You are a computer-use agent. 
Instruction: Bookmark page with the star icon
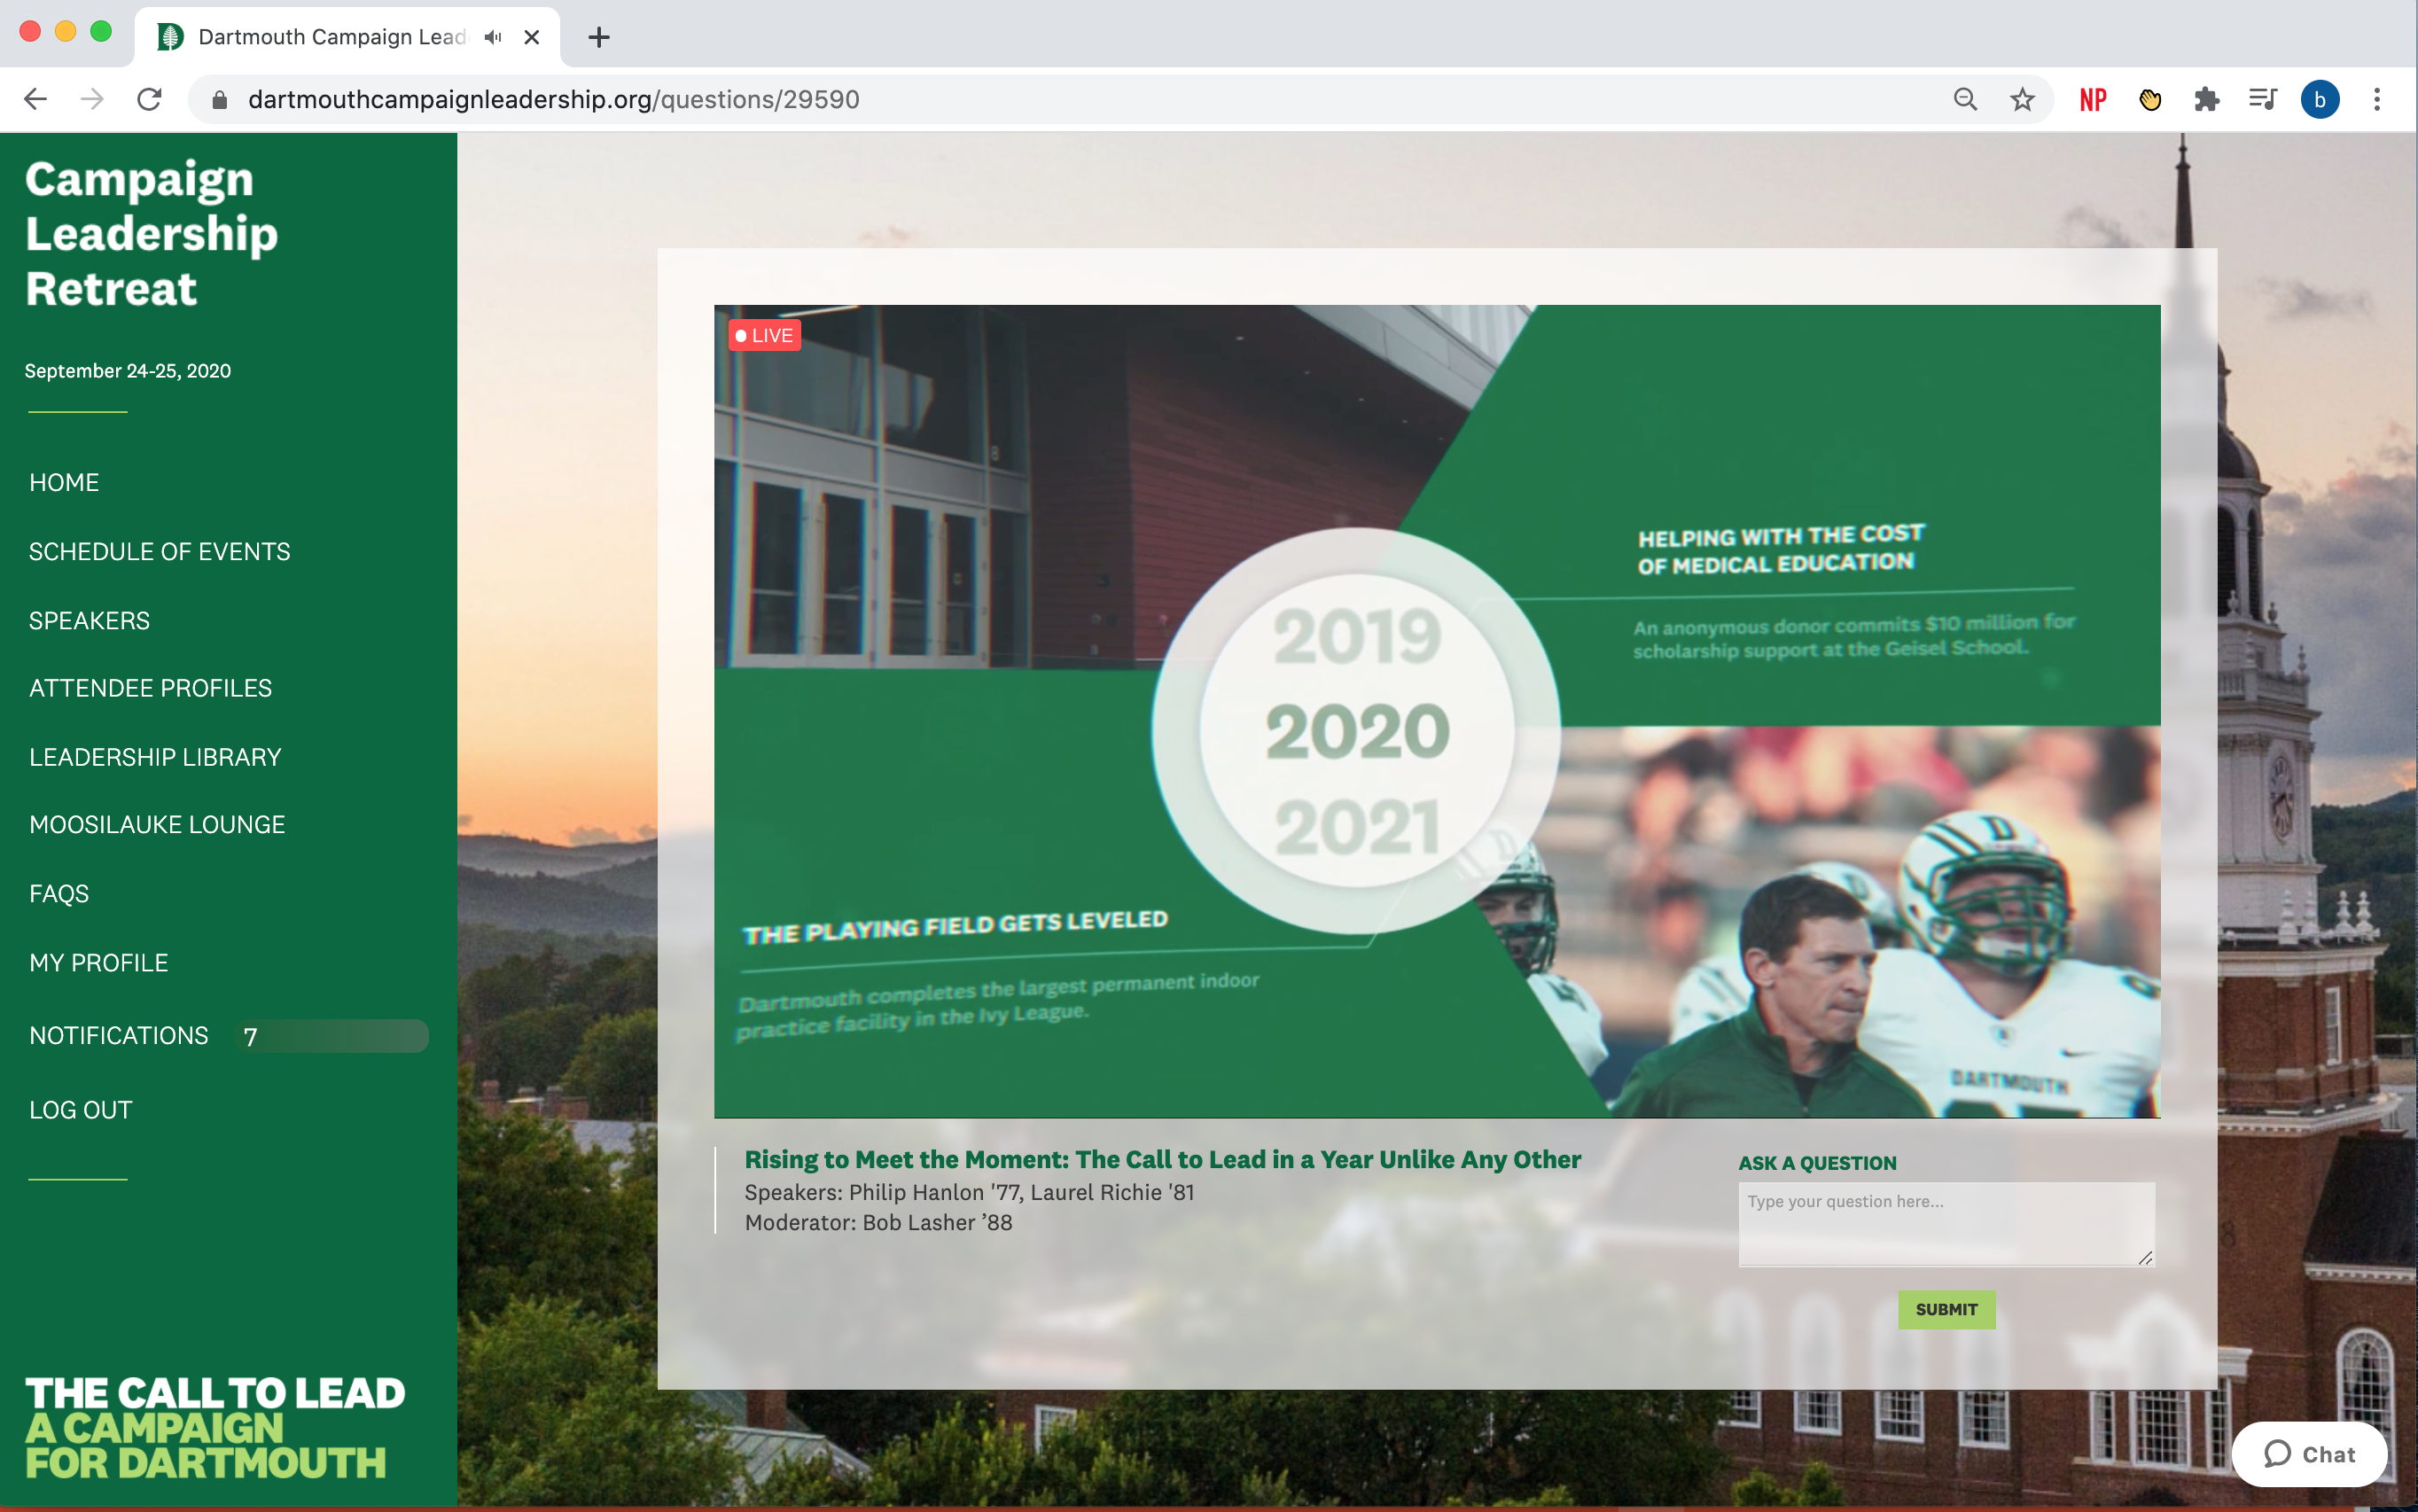(x=2022, y=99)
